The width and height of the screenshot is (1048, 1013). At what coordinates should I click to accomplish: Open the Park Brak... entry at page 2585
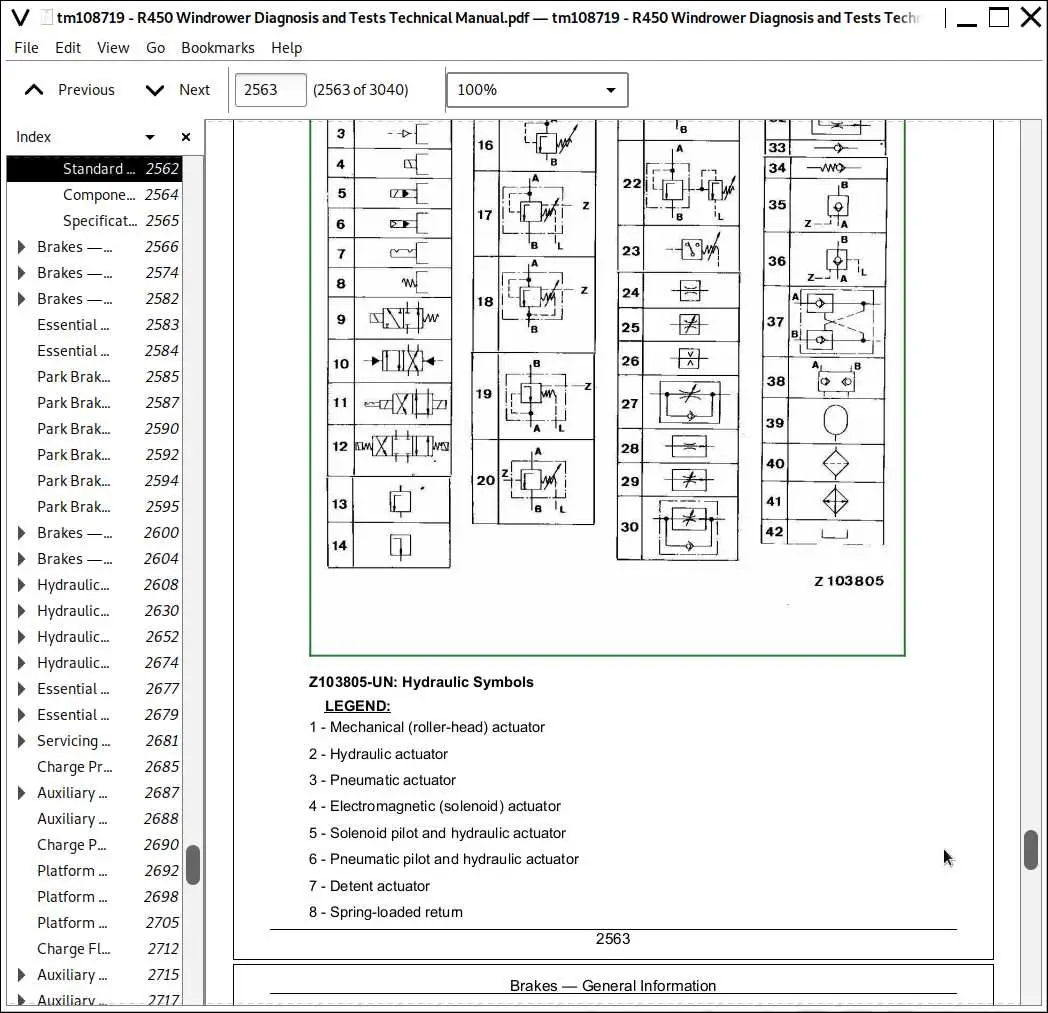(x=94, y=377)
